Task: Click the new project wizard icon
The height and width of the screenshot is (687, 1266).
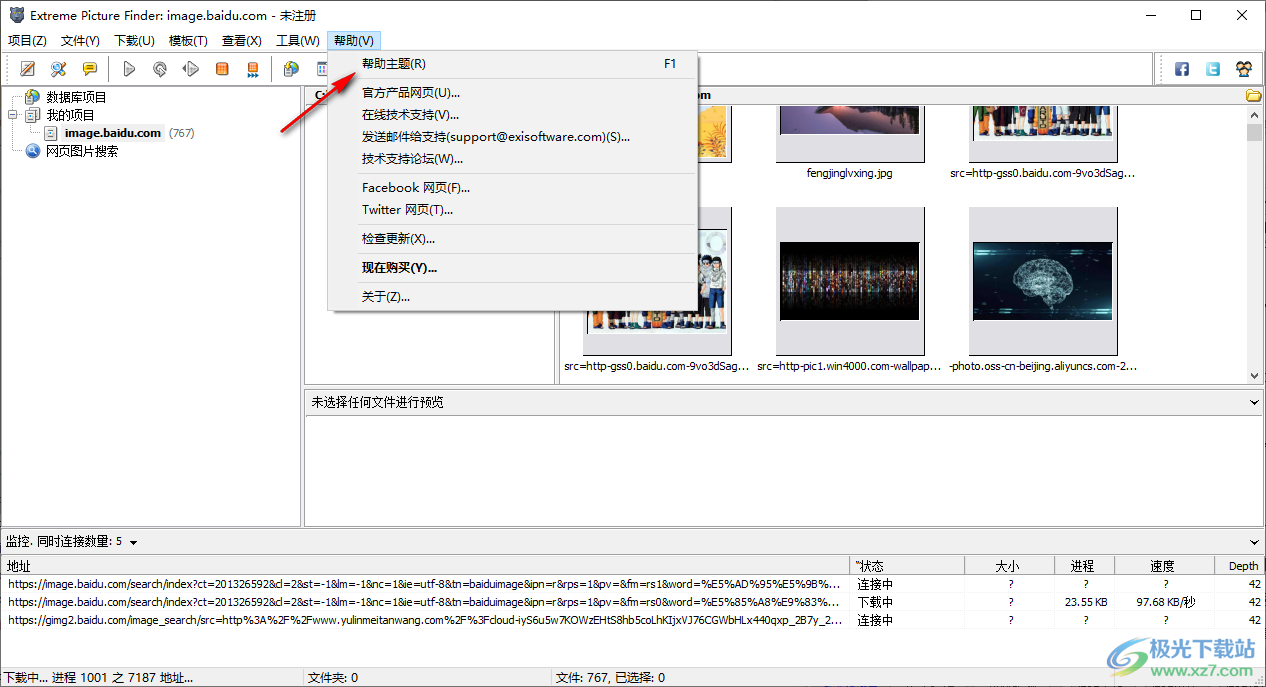Action: click(28, 69)
